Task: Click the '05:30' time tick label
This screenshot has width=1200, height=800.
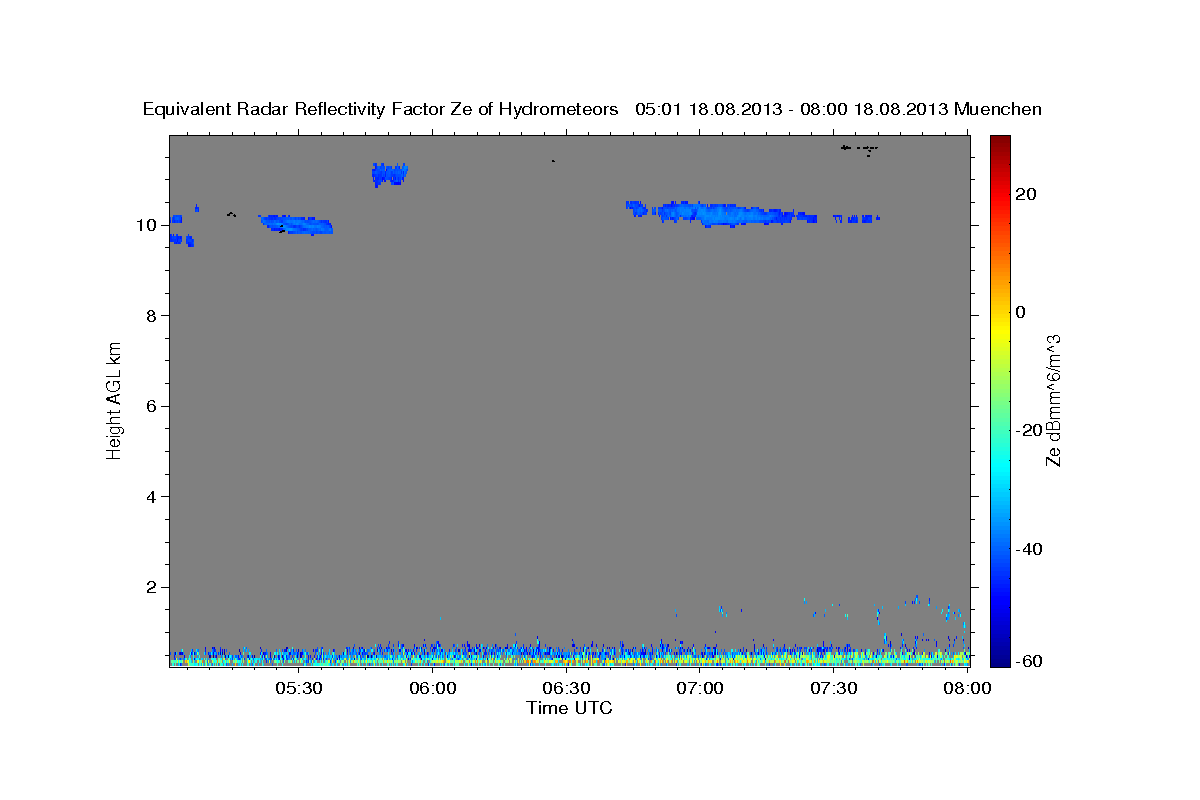Action: (298, 689)
